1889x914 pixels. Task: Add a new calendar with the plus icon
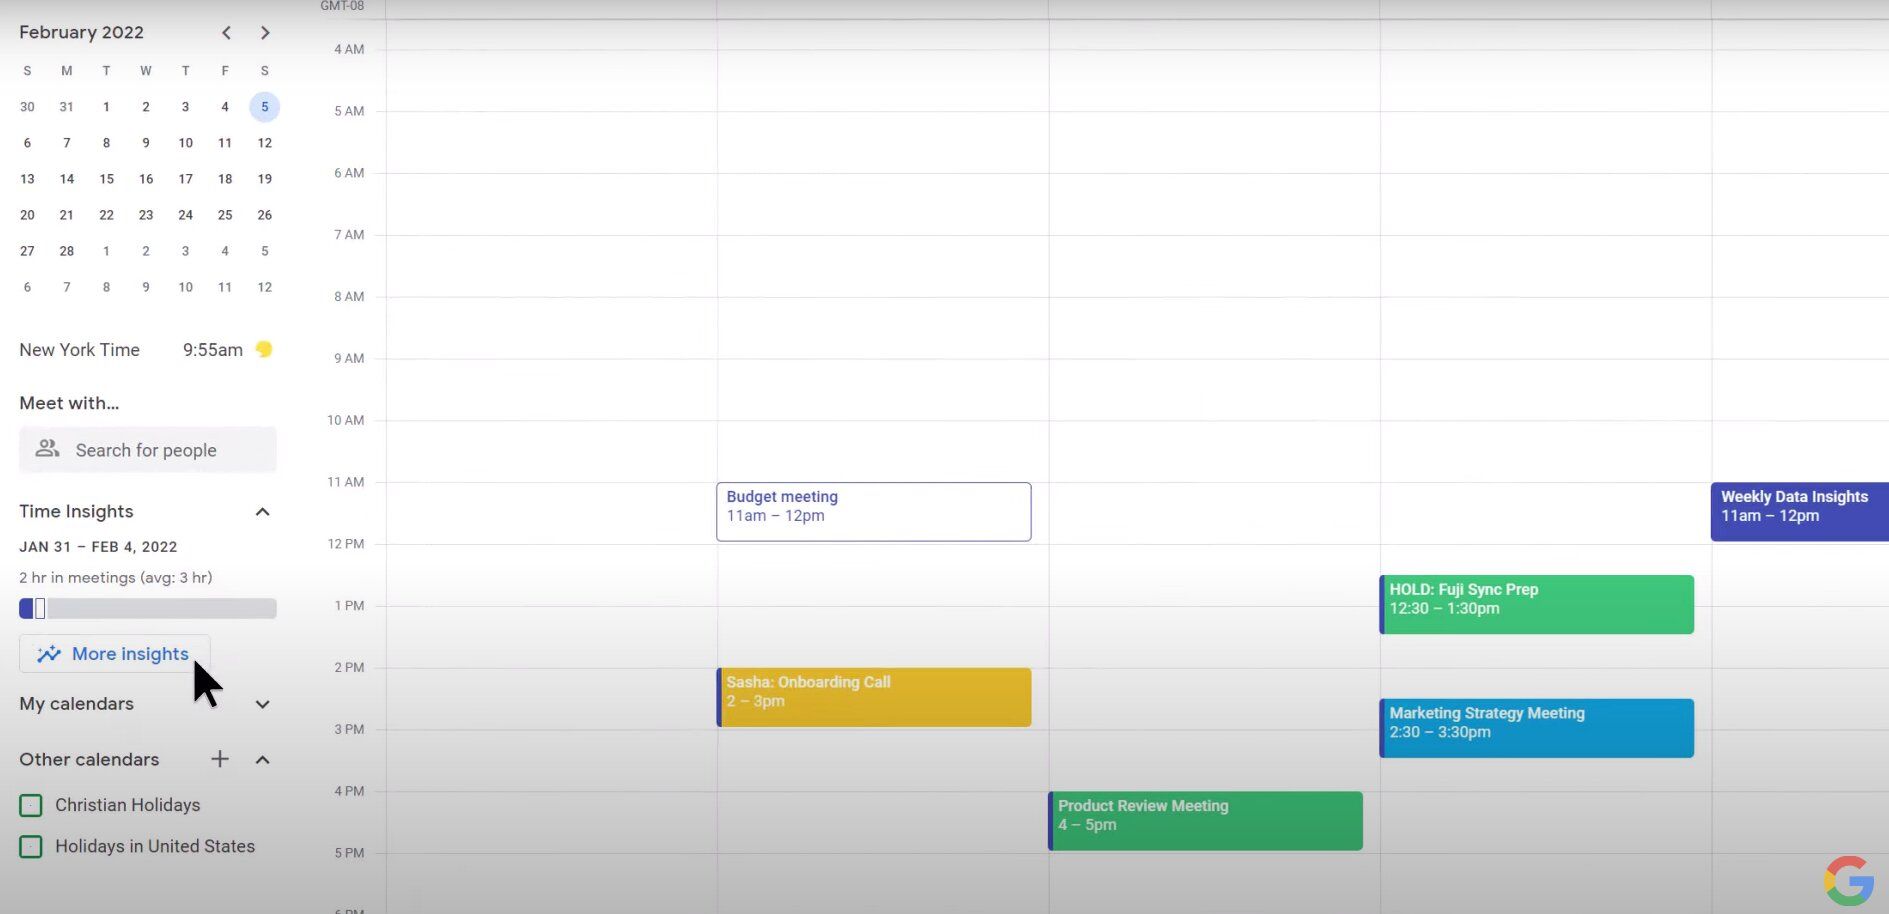[219, 759]
